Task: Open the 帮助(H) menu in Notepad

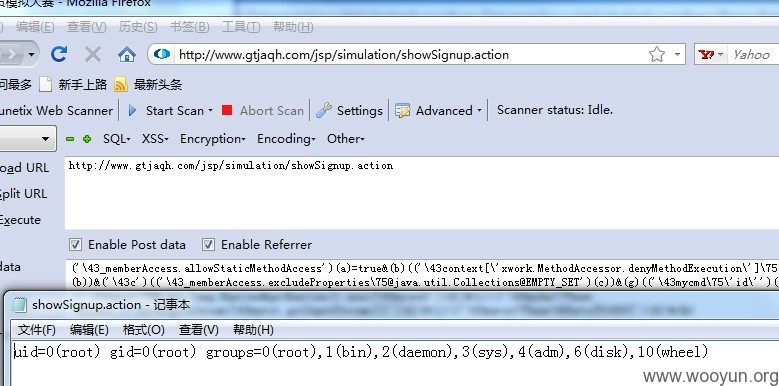Action: 253,329
